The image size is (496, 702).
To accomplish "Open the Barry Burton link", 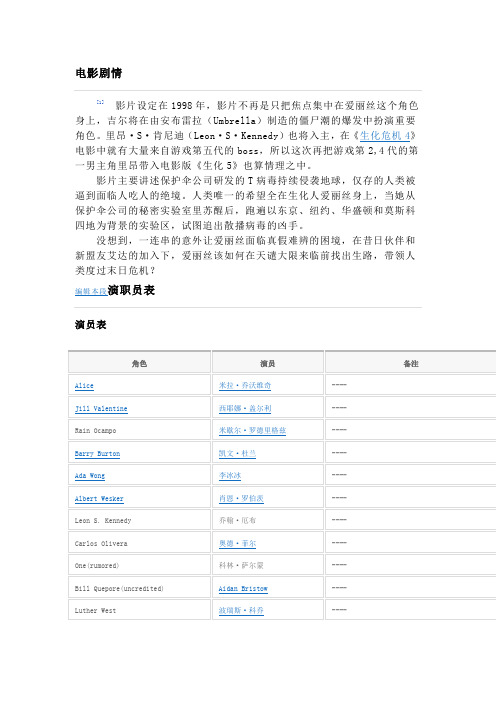I will click(97, 454).
